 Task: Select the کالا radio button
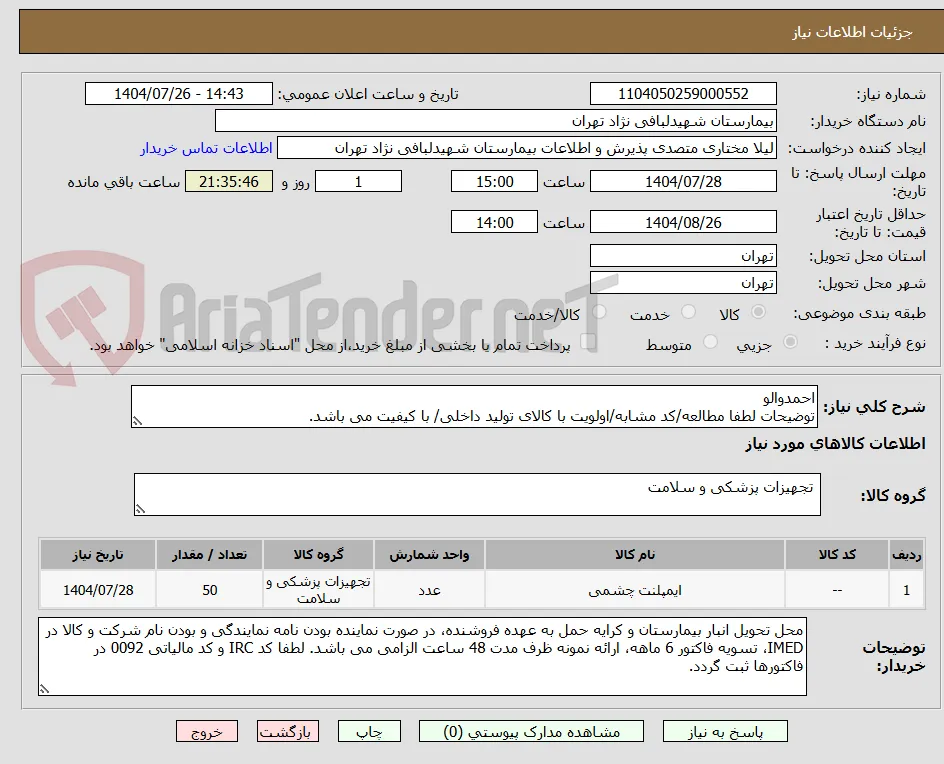pyautogui.click(x=759, y=312)
